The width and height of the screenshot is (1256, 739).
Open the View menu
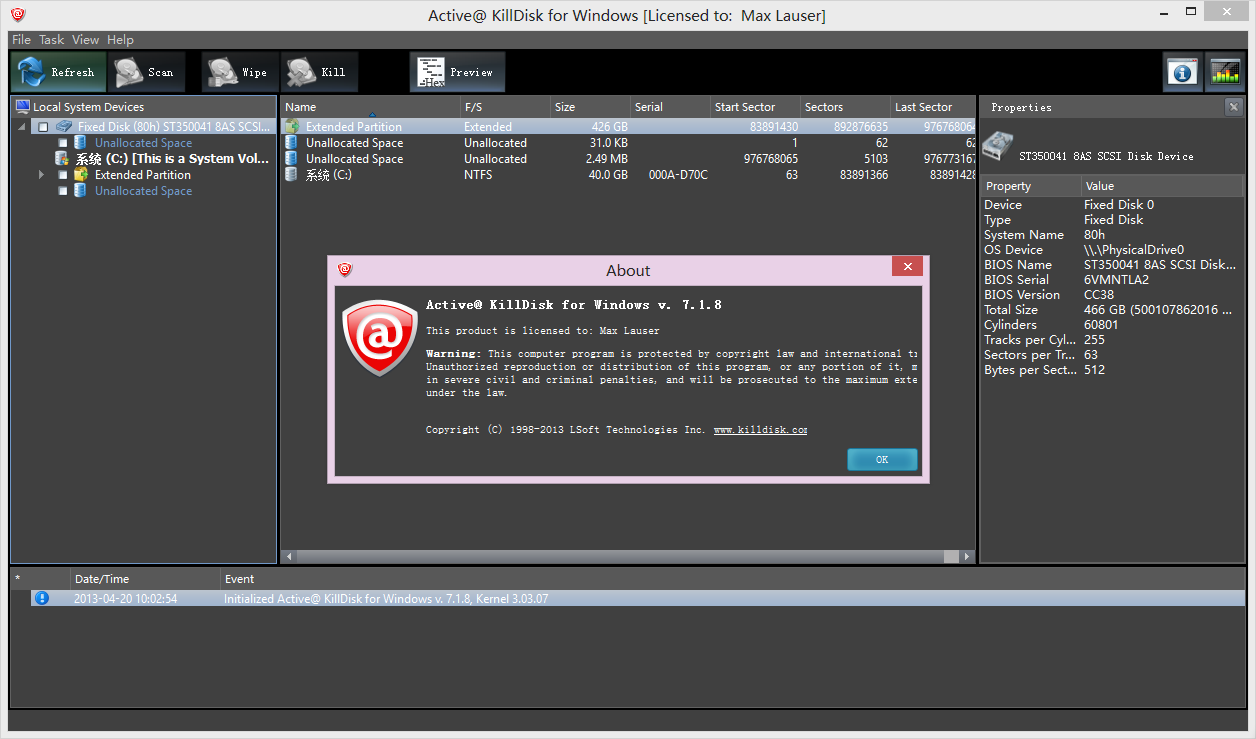[85, 40]
